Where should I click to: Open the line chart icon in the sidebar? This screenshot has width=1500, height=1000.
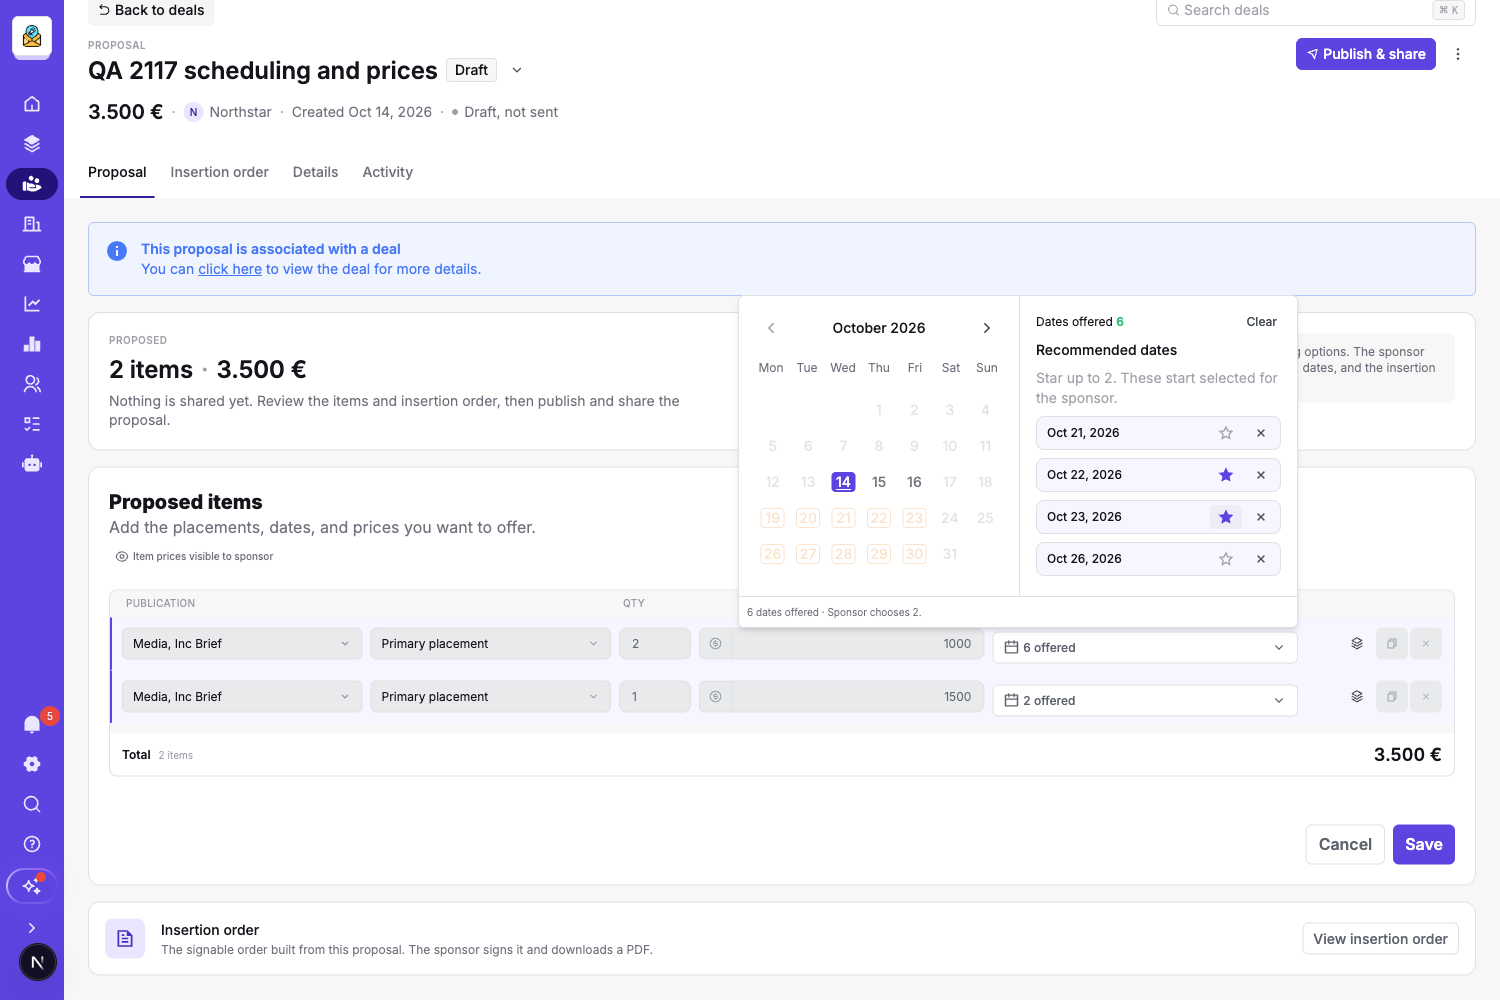32,304
